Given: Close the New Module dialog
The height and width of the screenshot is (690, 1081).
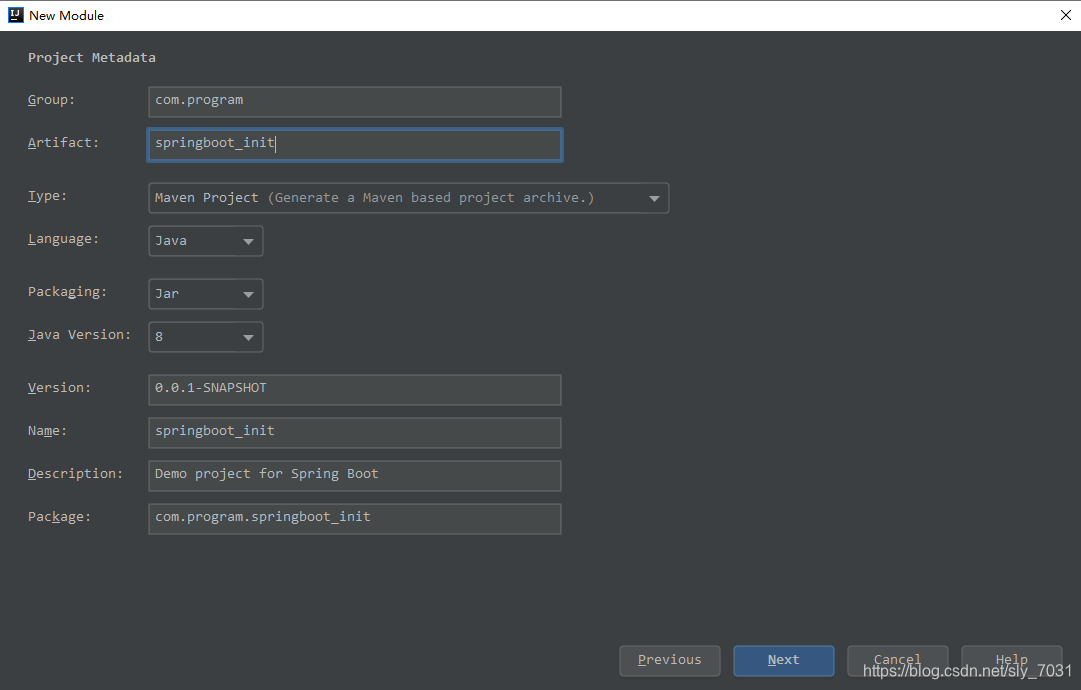Looking at the screenshot, I should 1065,15.
